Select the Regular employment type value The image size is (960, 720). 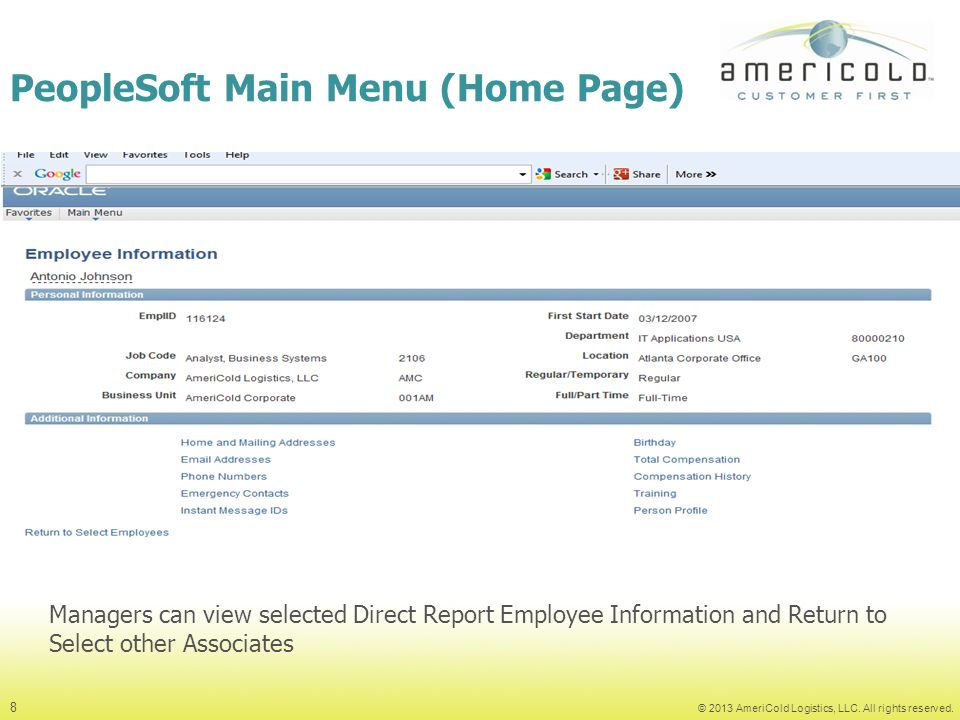pyautogui.click(x=659, y=378)
